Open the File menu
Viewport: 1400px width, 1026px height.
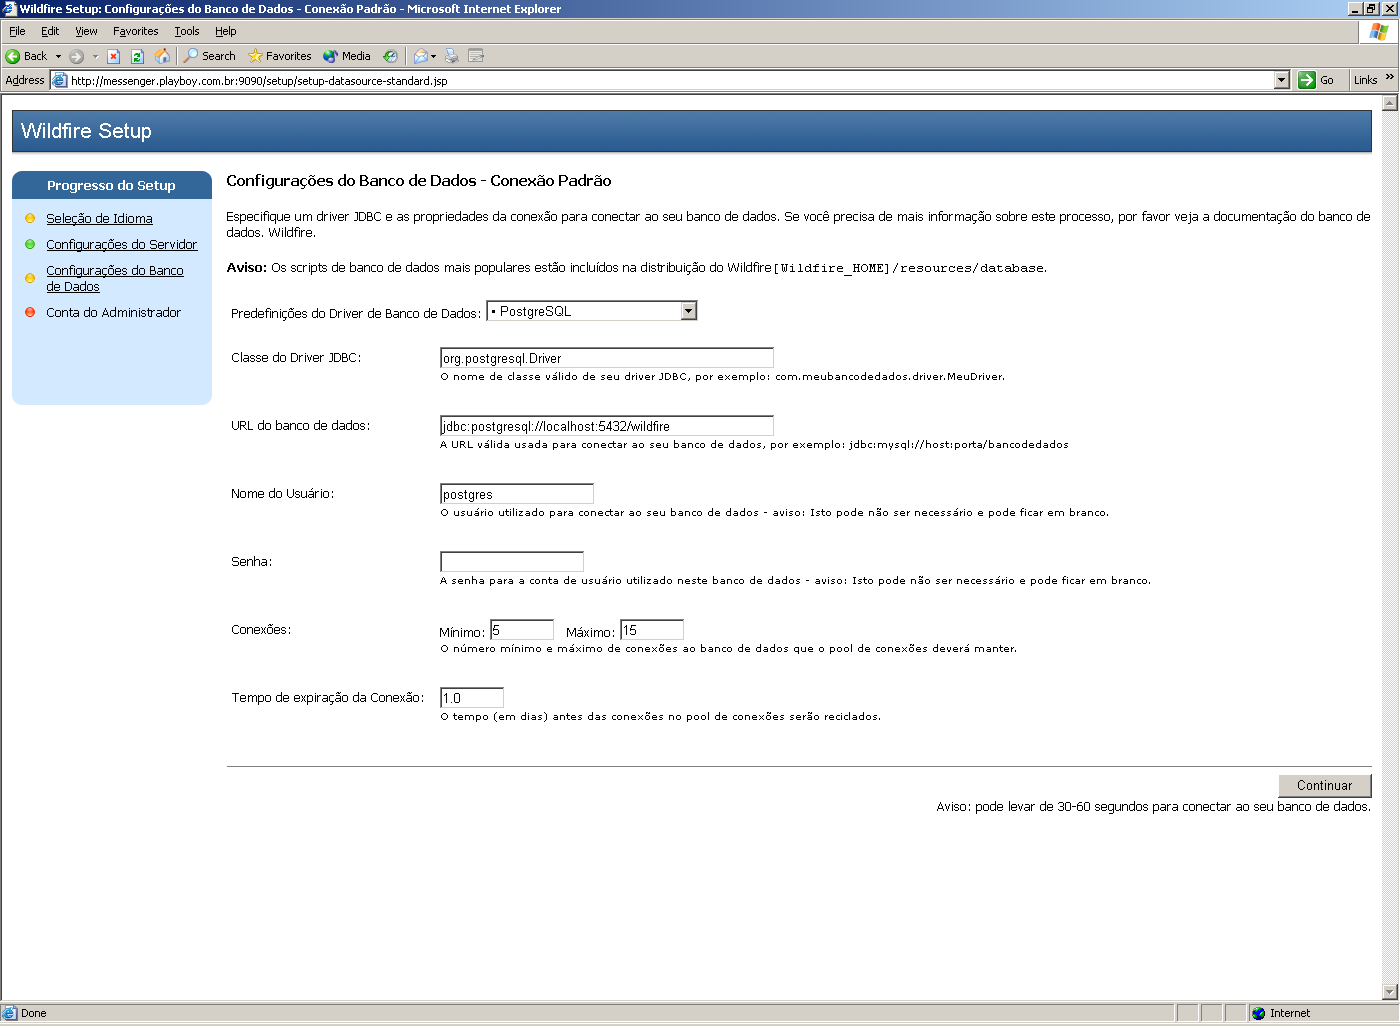coord(17,31)
